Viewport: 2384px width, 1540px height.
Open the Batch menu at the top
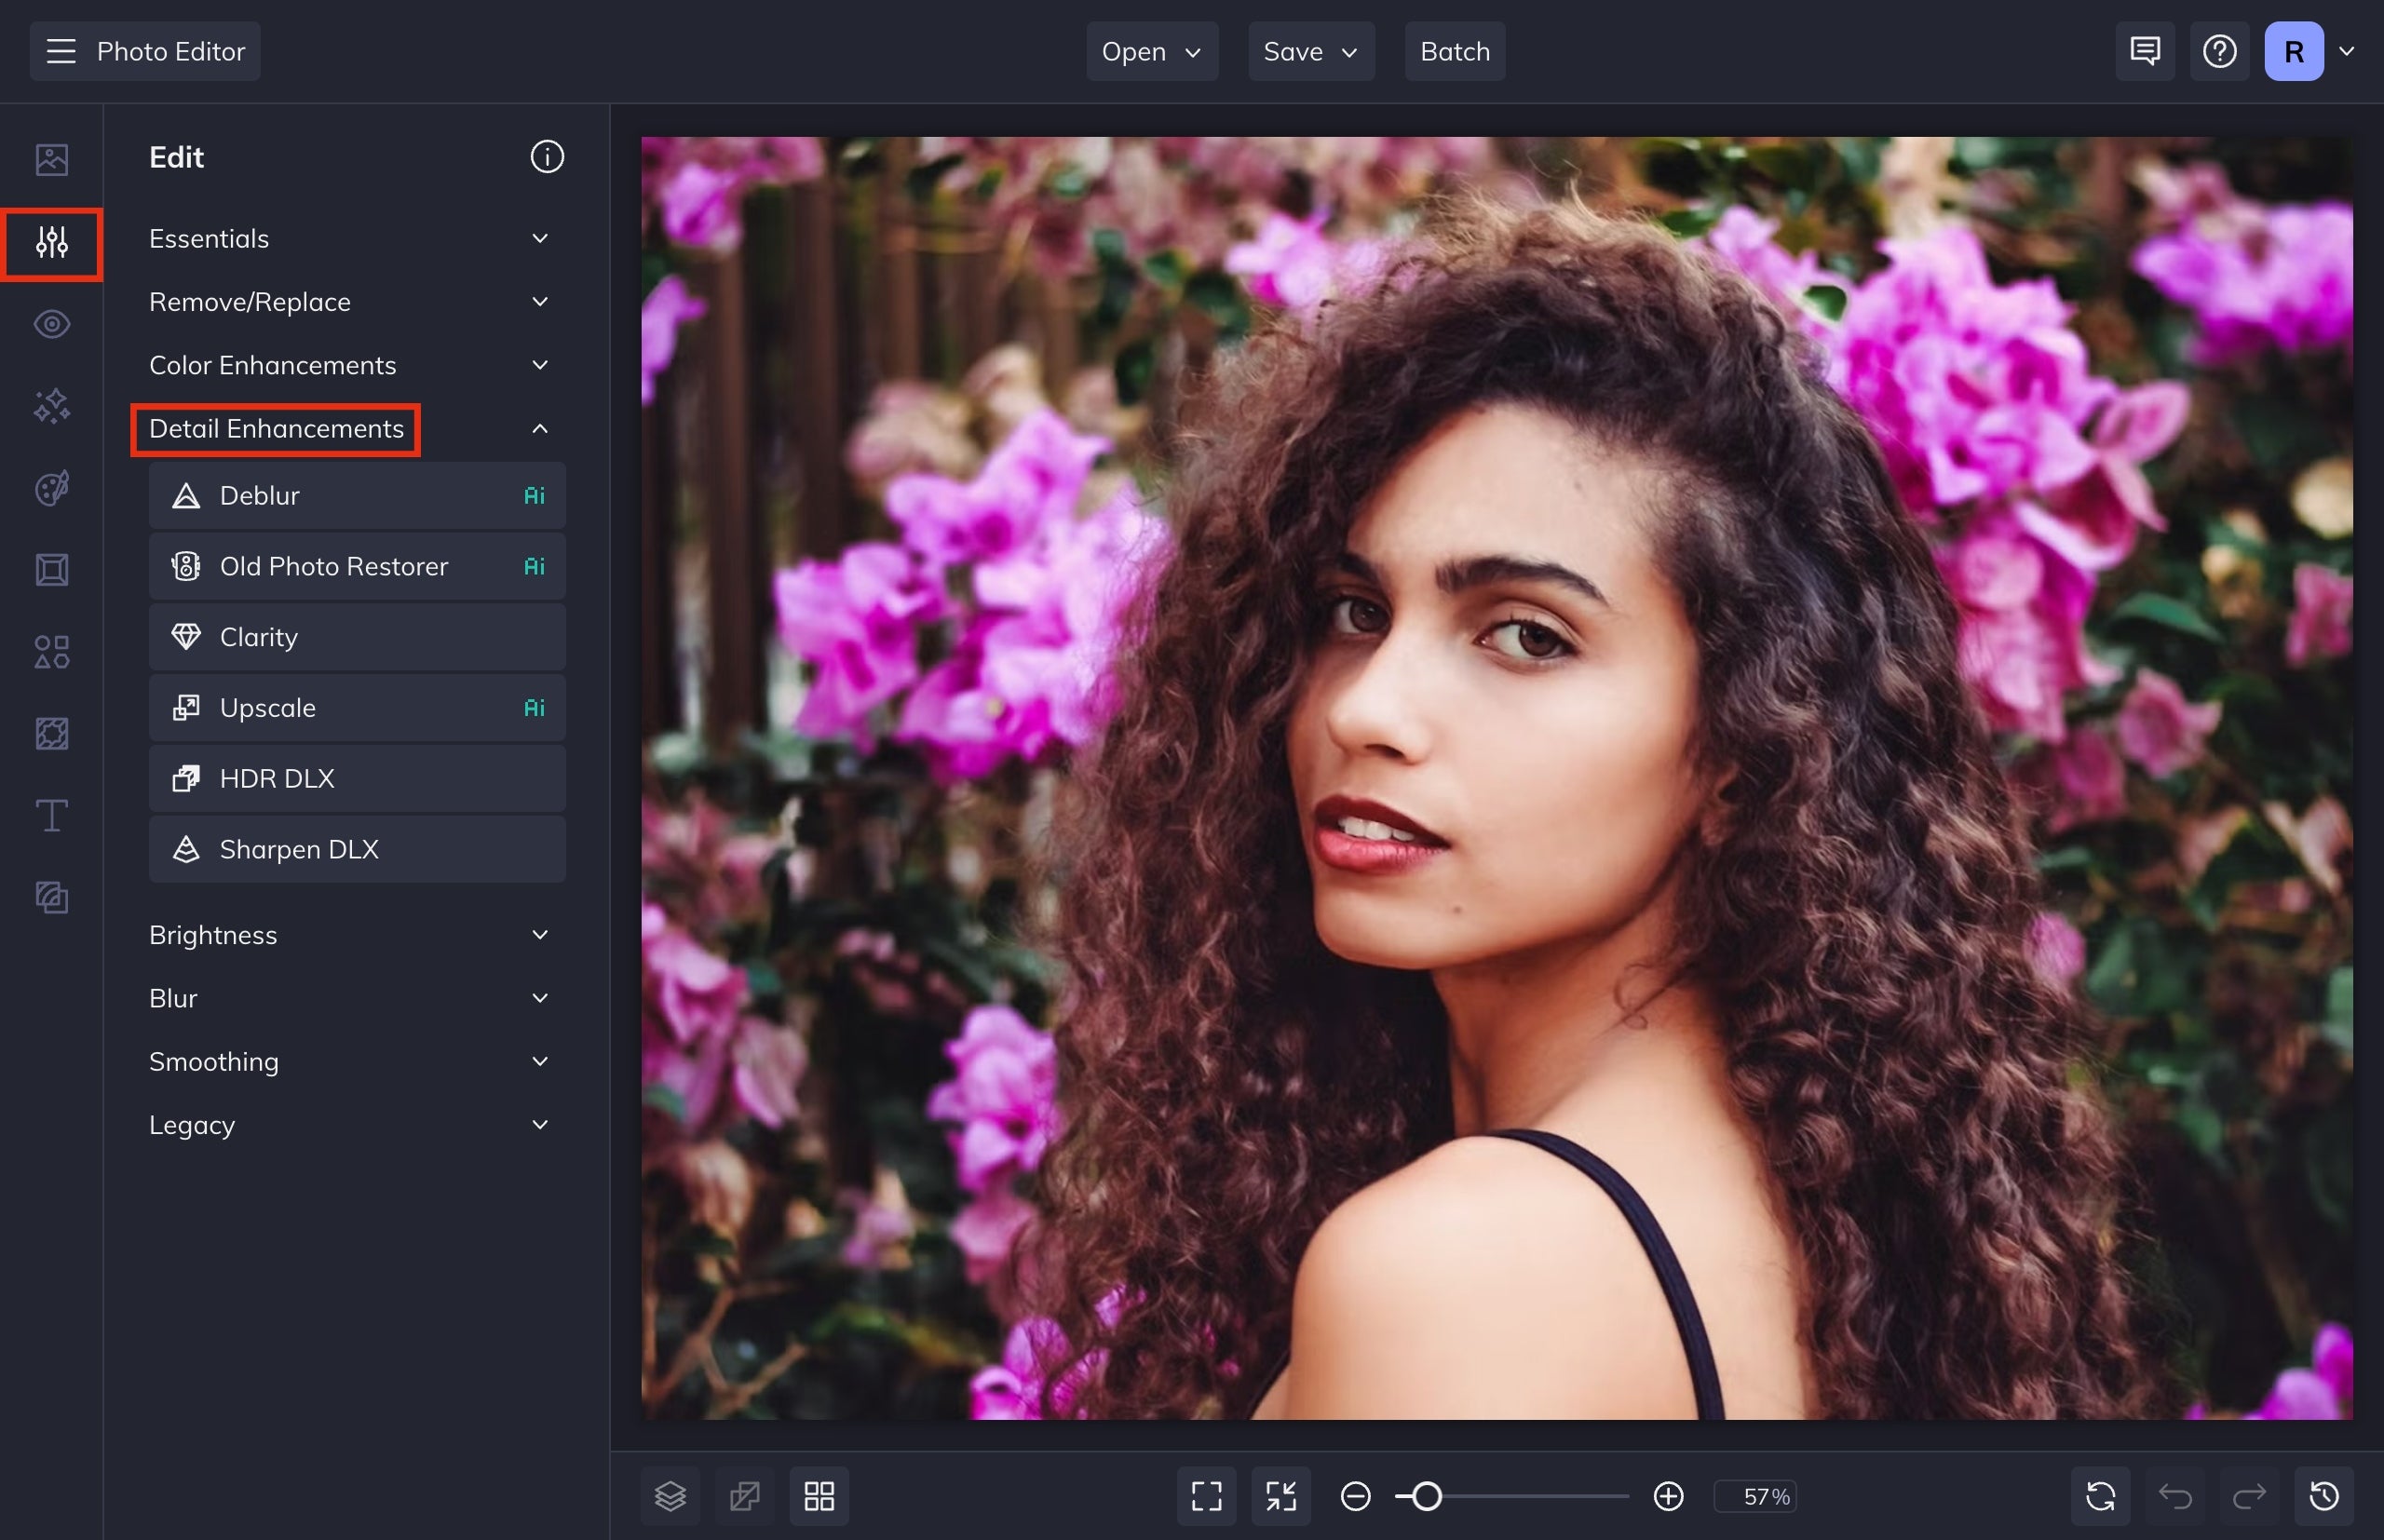[x=1455, y=51]
